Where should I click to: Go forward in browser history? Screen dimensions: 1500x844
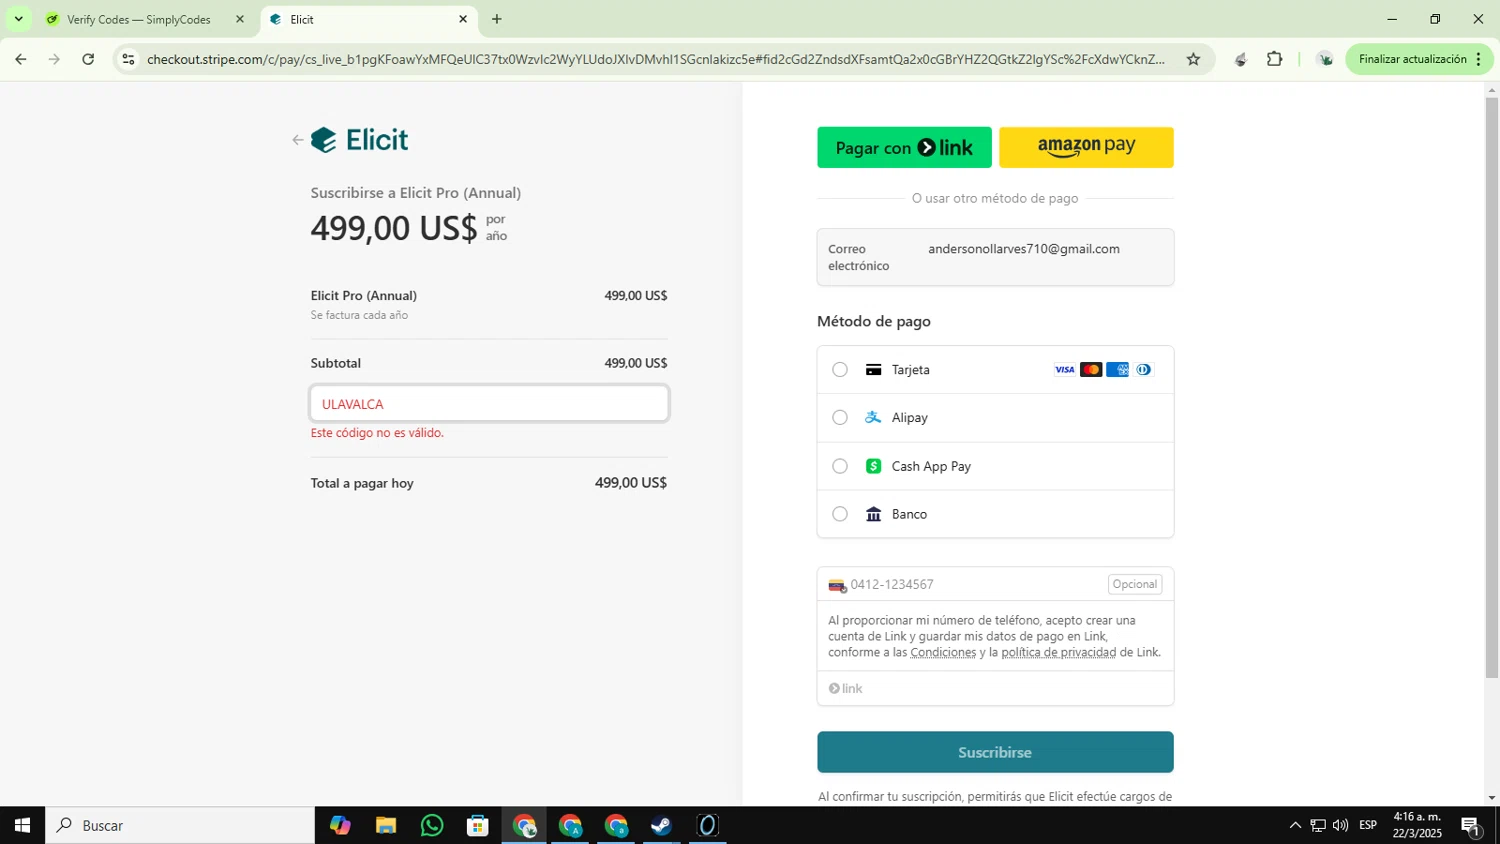pos(55,59)
